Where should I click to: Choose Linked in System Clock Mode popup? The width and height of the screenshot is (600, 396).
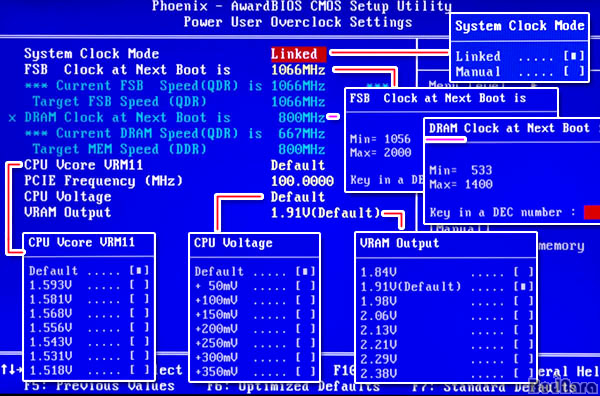click(520, 56)
